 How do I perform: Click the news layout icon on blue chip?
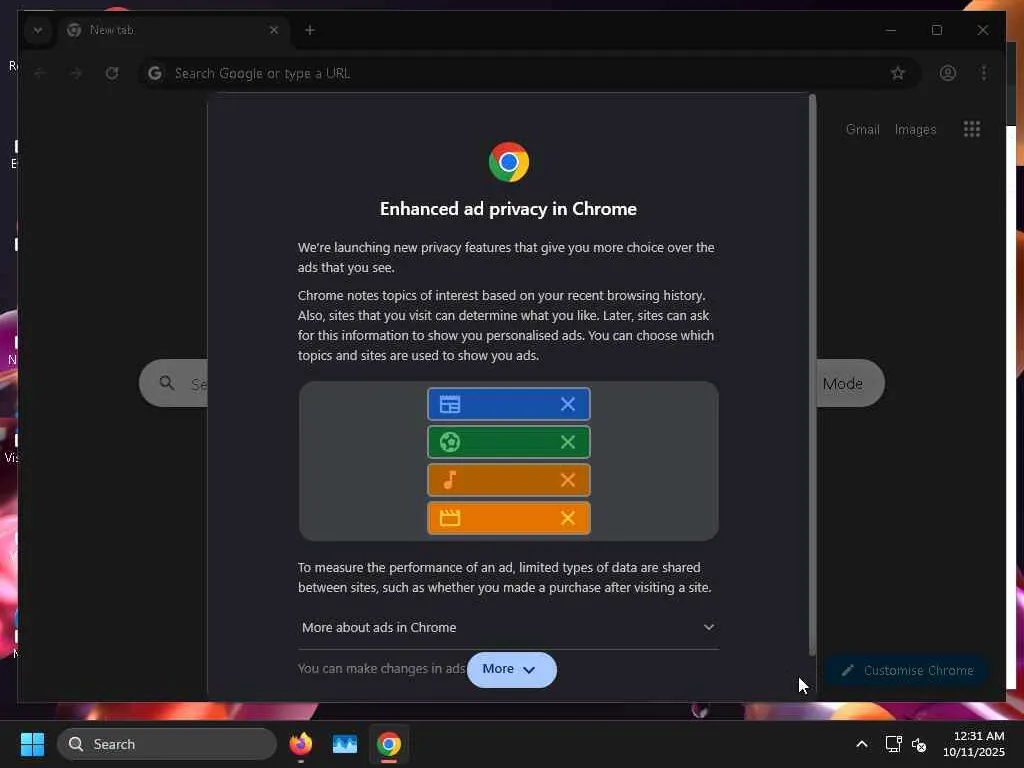(450, 404)
